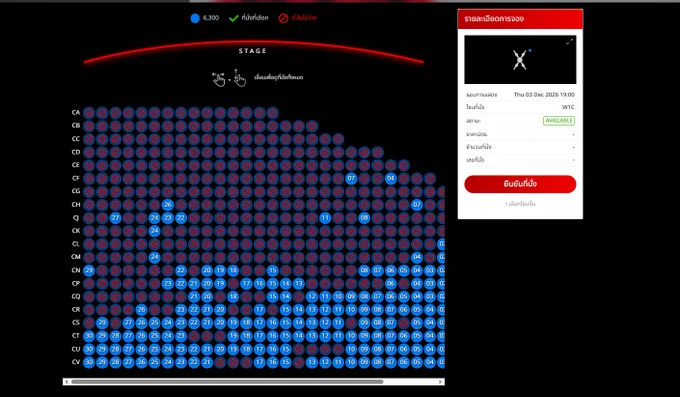The height and width of the screenshot is (397, 680).
Task: Select seat 12 in row CQ
Action: click(312, 296)
